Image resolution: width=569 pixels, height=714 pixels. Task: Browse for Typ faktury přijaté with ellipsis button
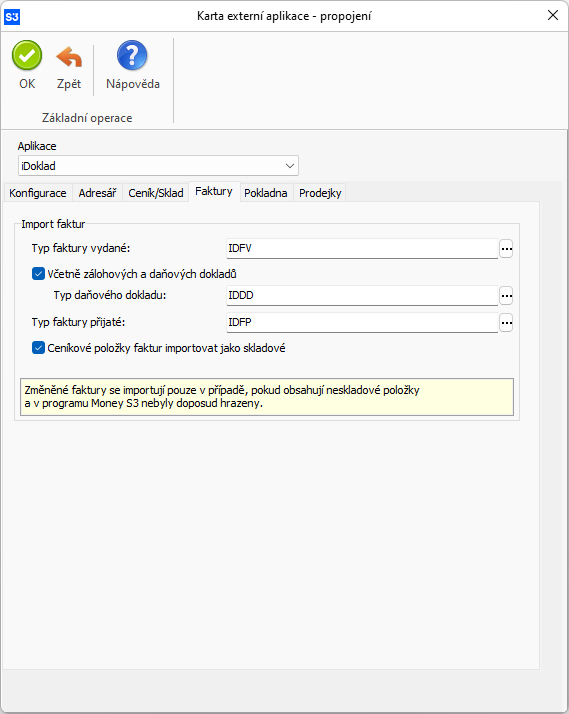click(x=506, y=323)
